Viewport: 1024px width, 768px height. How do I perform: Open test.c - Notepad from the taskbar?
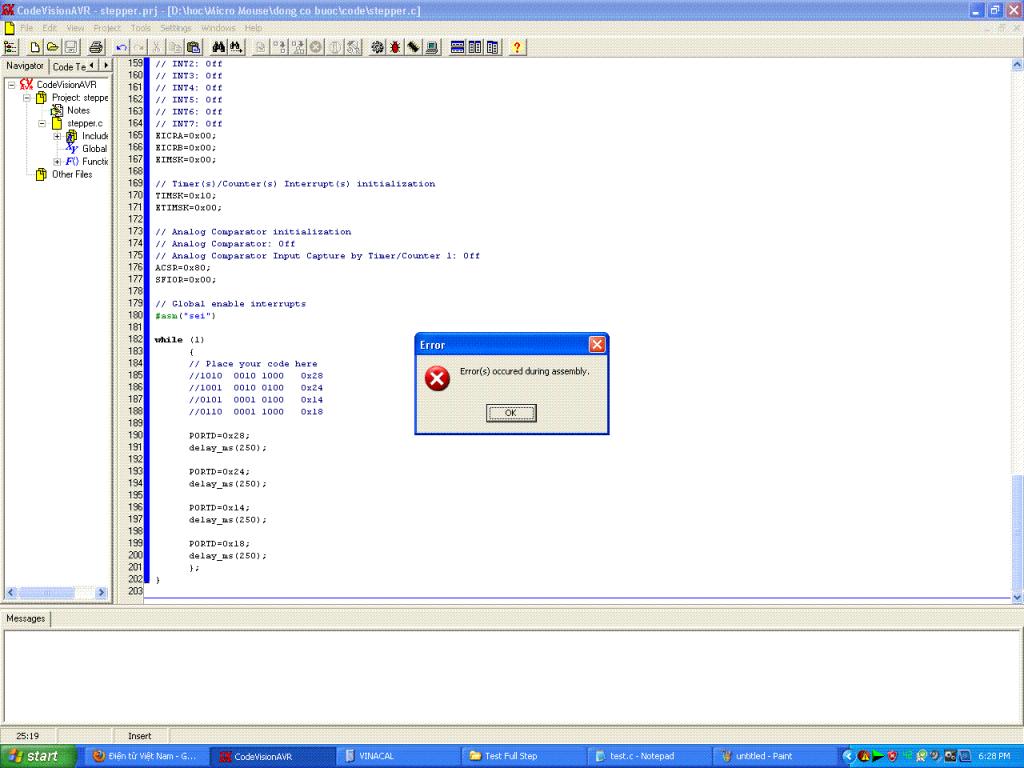pos(640,756)
